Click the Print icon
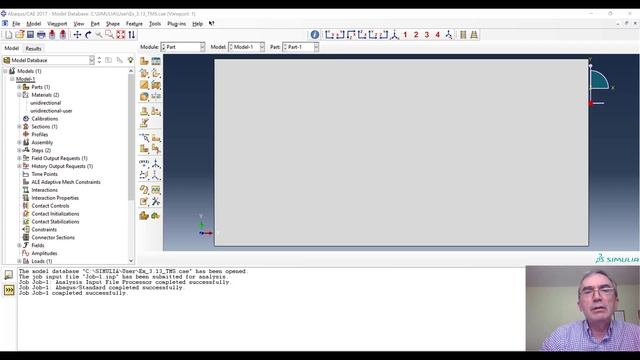The height and width of the screenshot is (360, 640). coord(41,35)
